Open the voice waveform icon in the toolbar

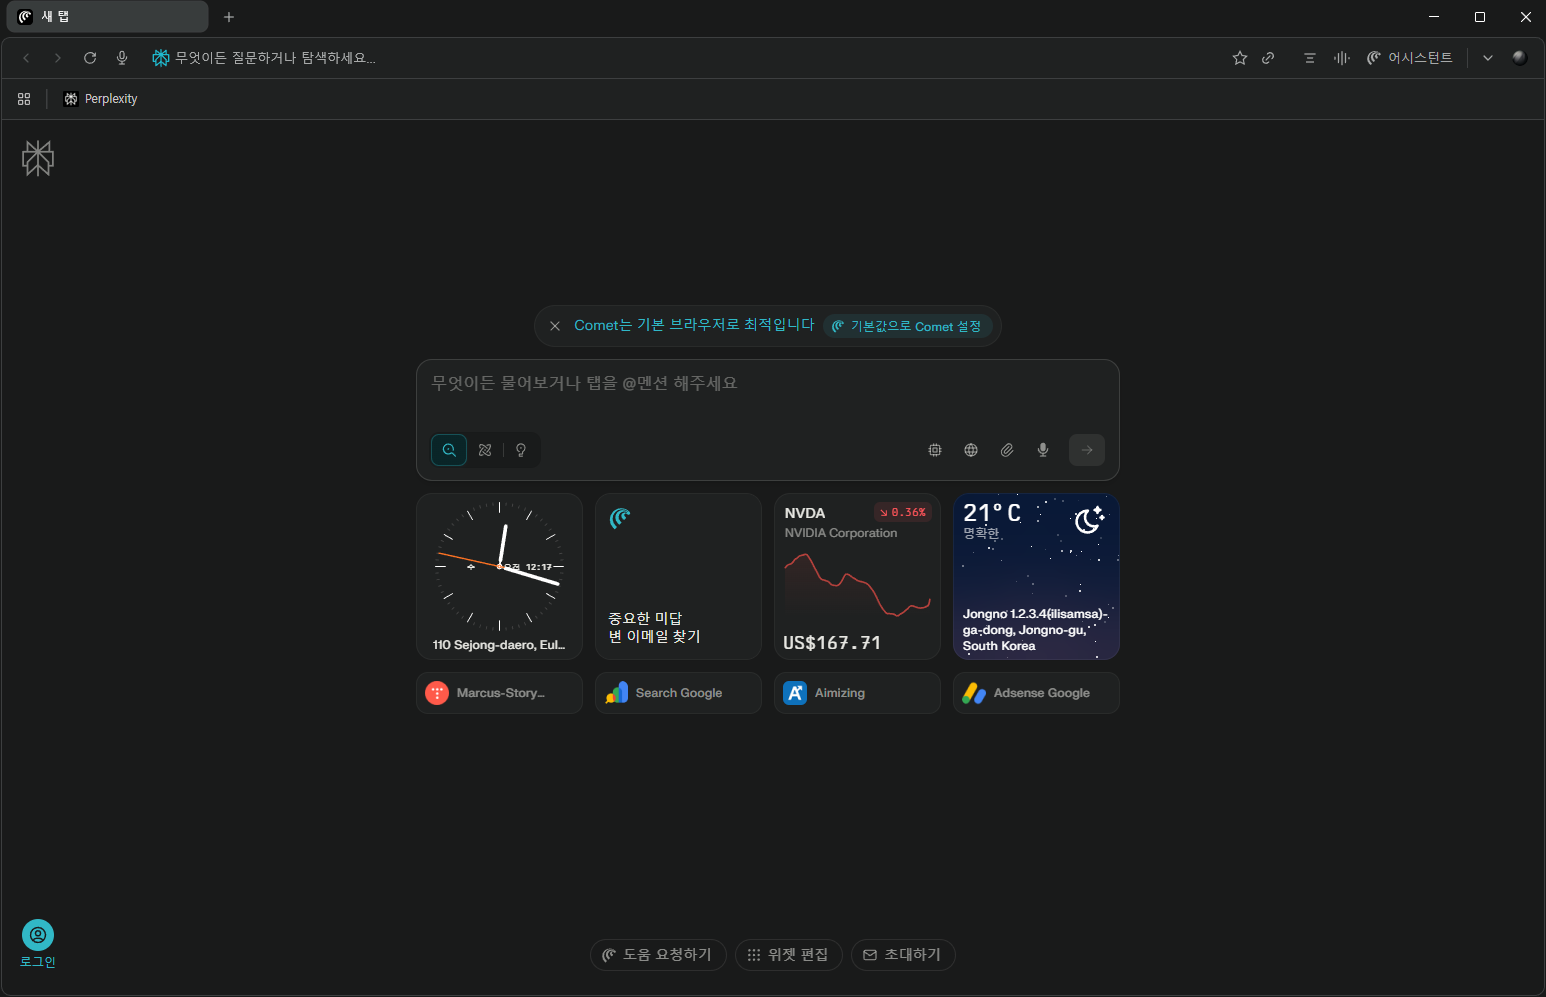click(1342, 58)
